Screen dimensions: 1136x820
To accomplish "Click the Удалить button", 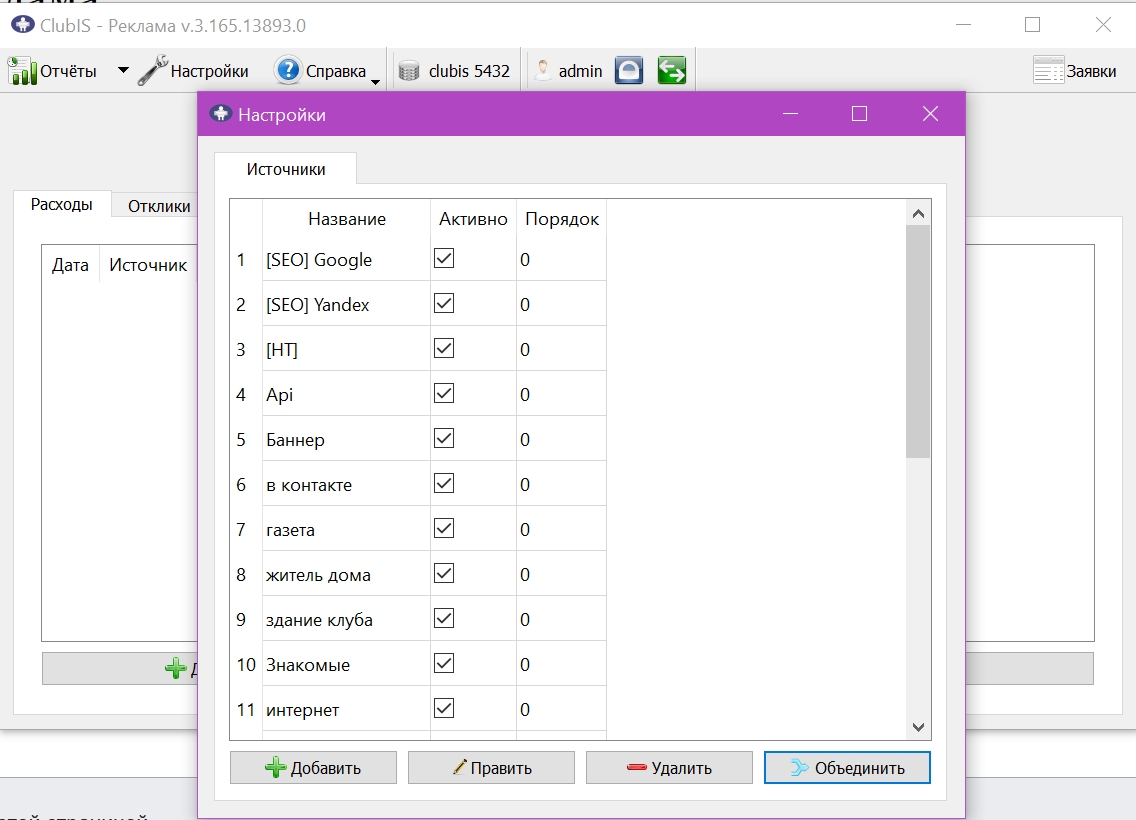I will pos(669,768).
